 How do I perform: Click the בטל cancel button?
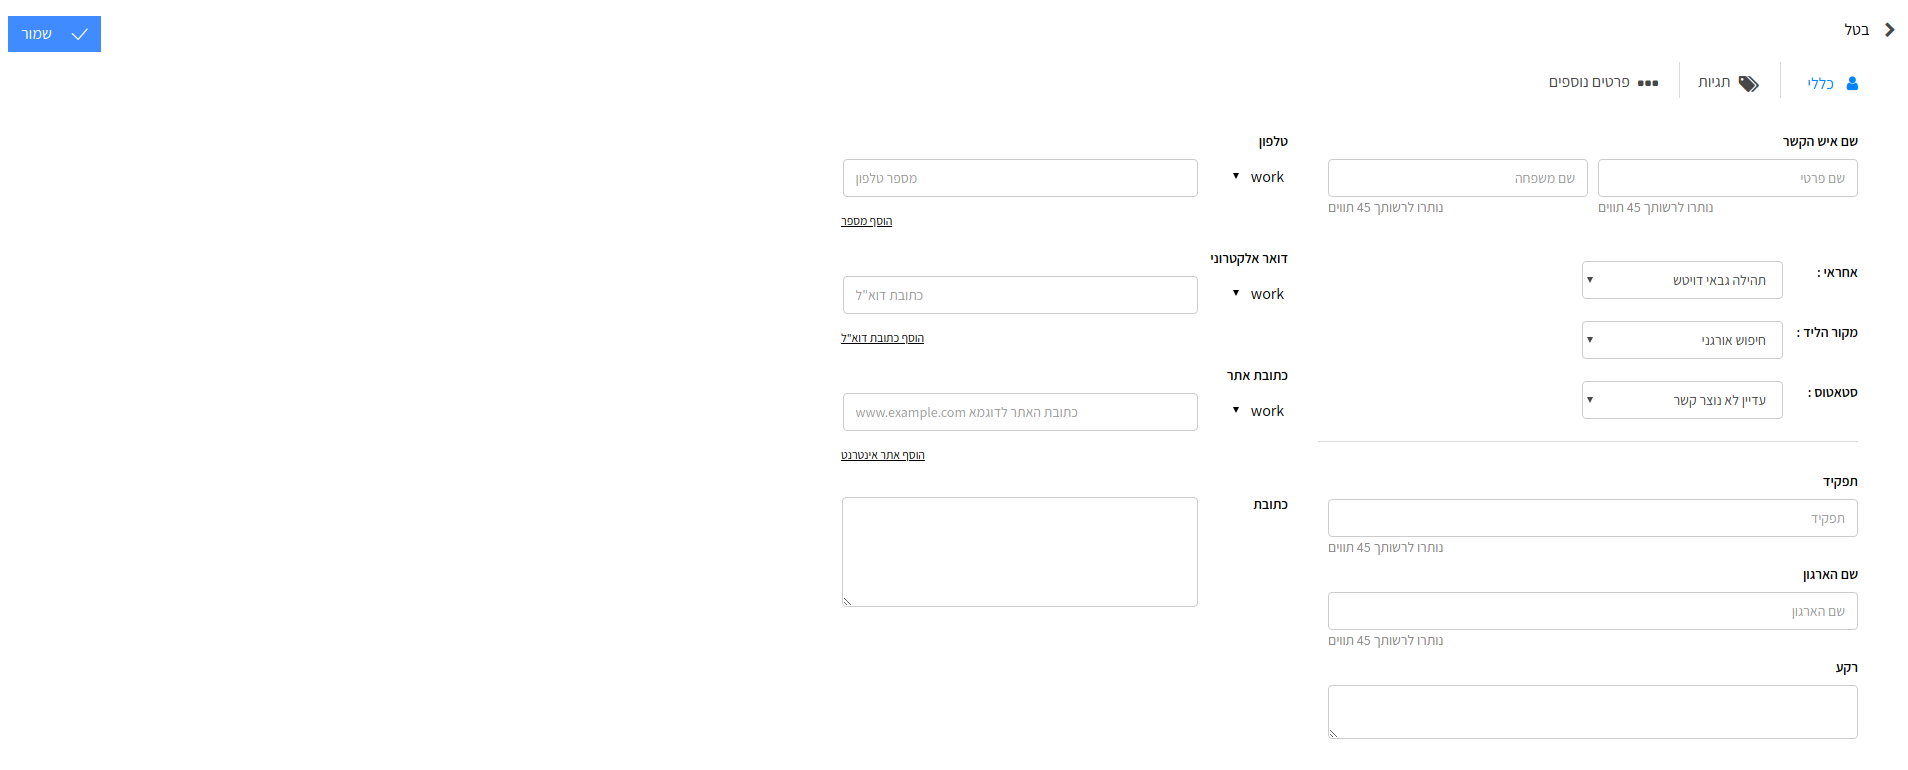pyautogui.click(x=1857, y=30)
